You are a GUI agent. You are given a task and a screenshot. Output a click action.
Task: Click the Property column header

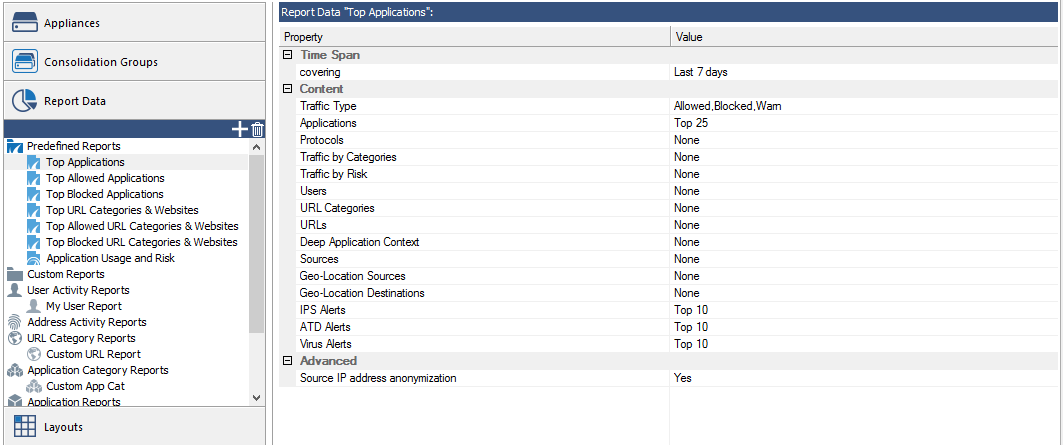click(474, 37)
